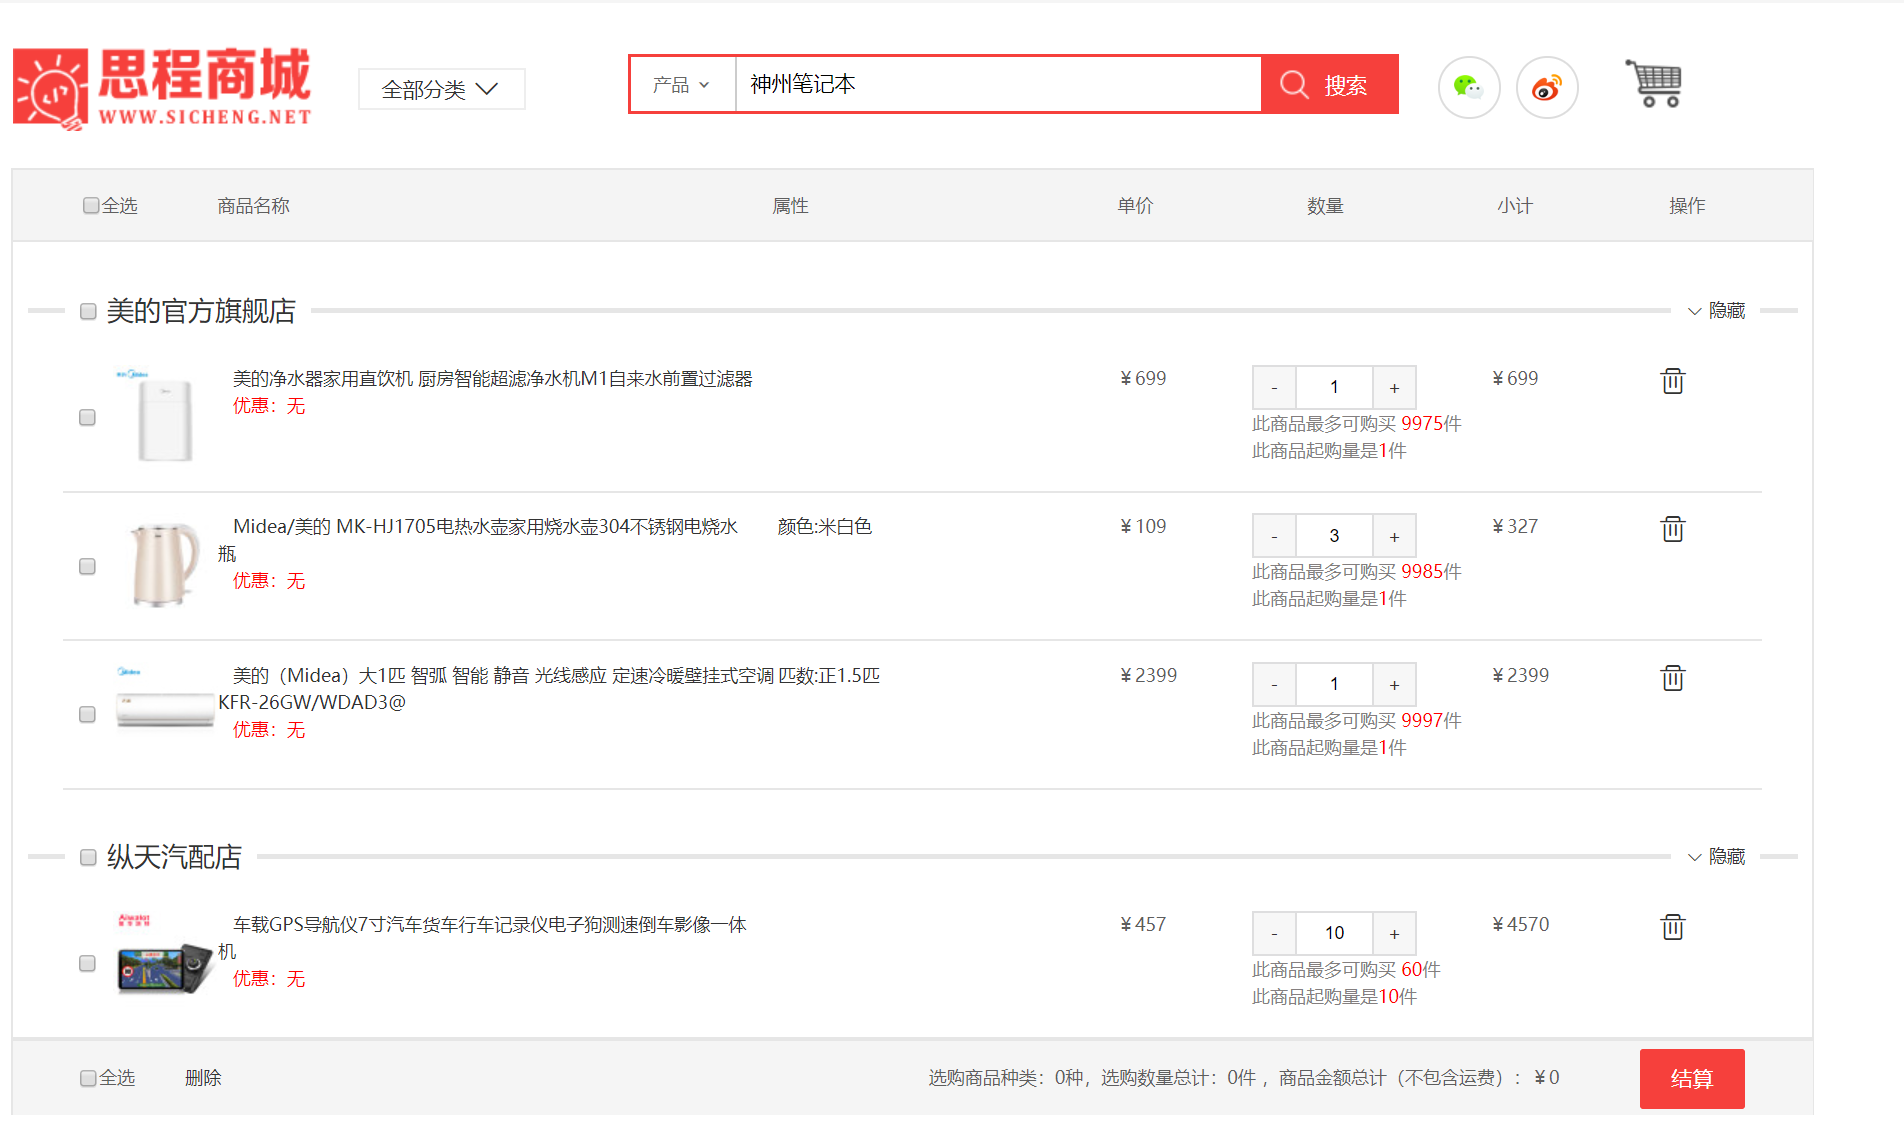Edit the air conditioner quantity field

(x=1334, y=684)
